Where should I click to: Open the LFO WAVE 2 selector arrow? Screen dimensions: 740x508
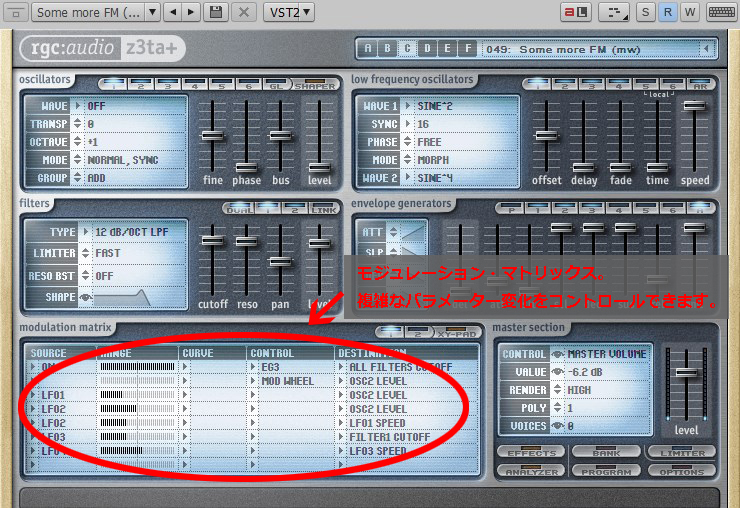(x=408, y=178)
